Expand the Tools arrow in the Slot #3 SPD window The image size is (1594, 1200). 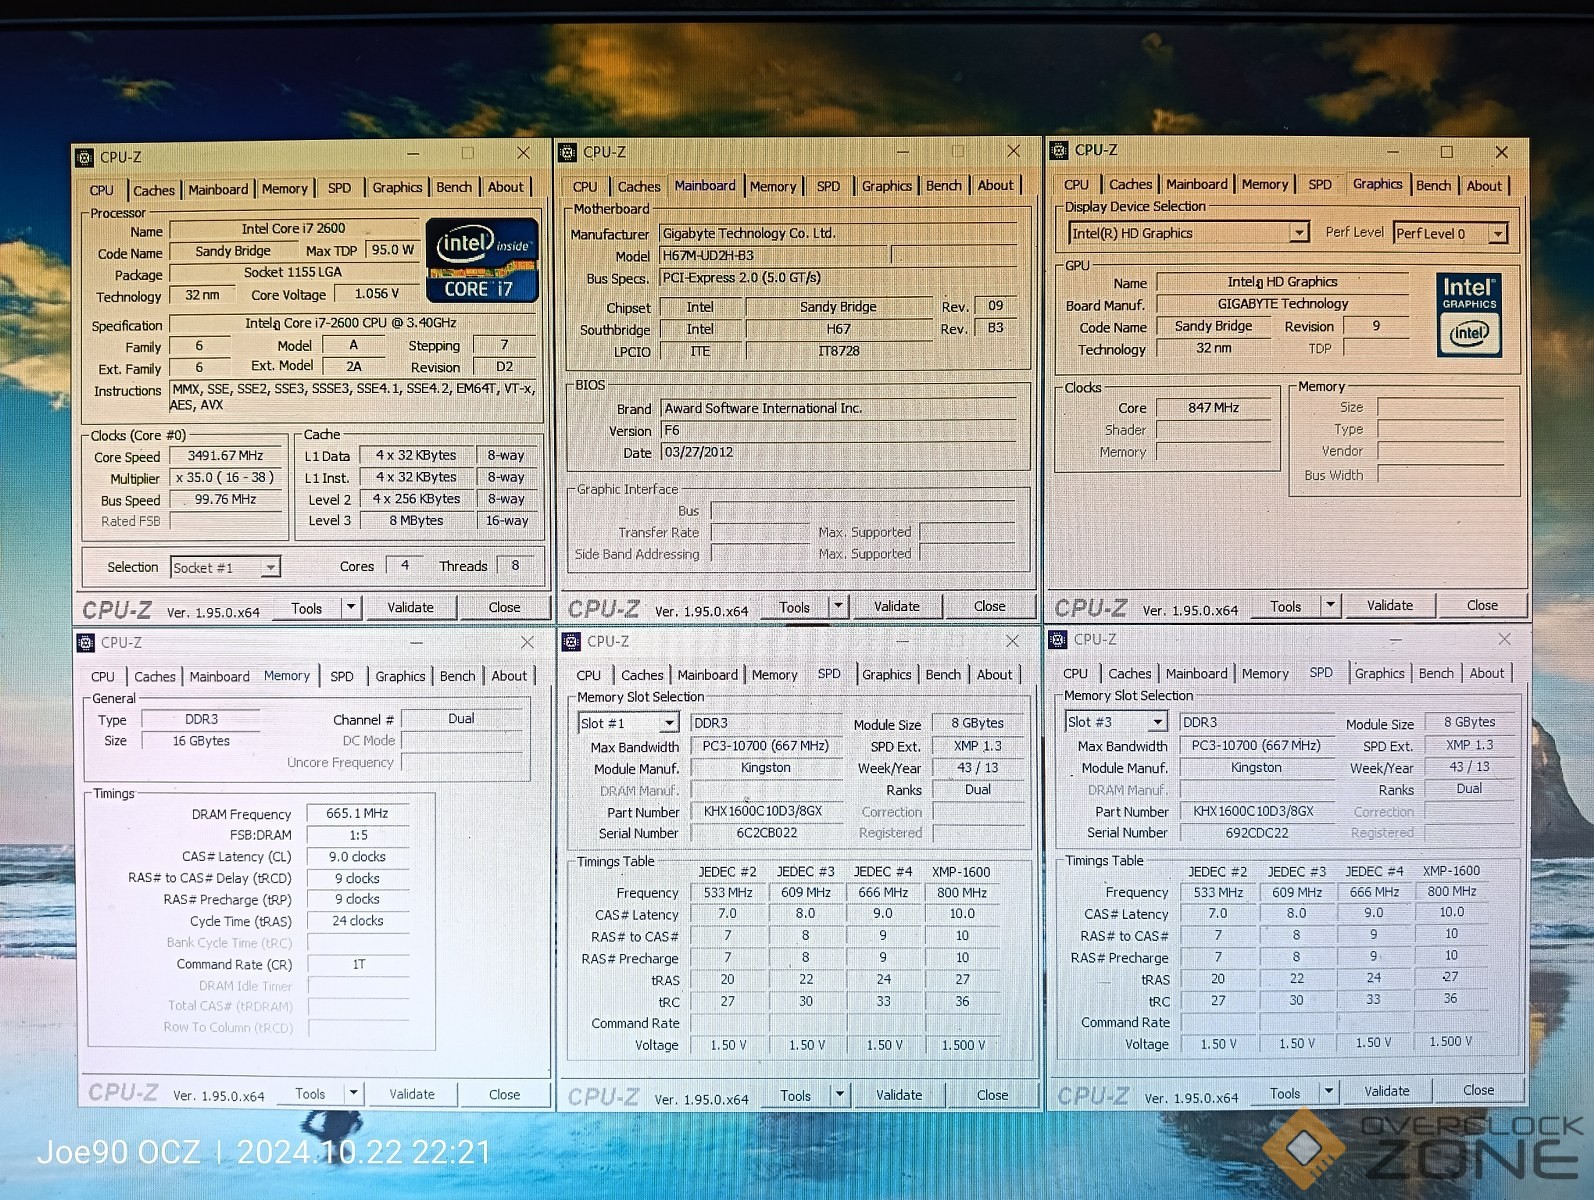[1328, 1092]
